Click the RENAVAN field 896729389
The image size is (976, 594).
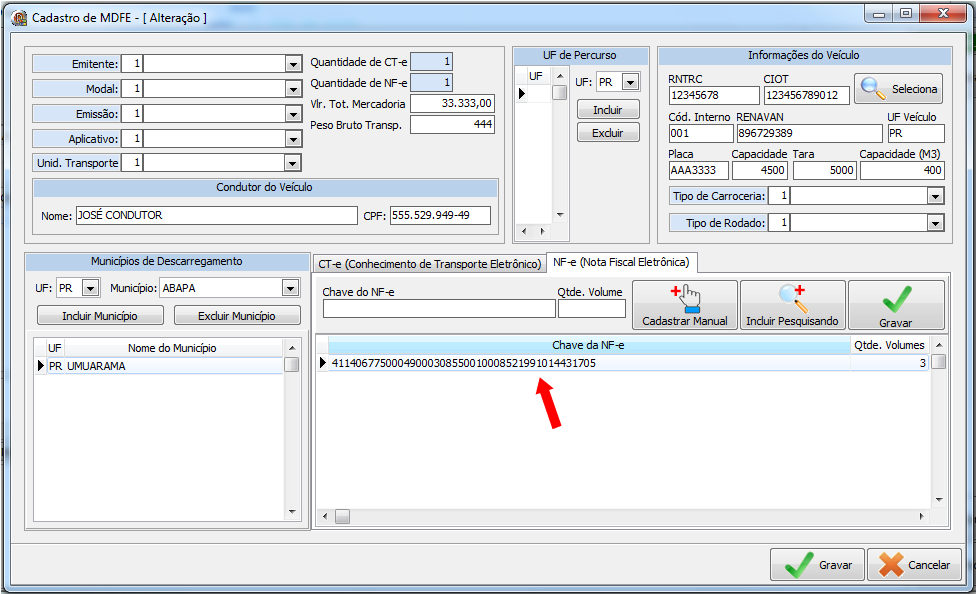tap(809, 133)
